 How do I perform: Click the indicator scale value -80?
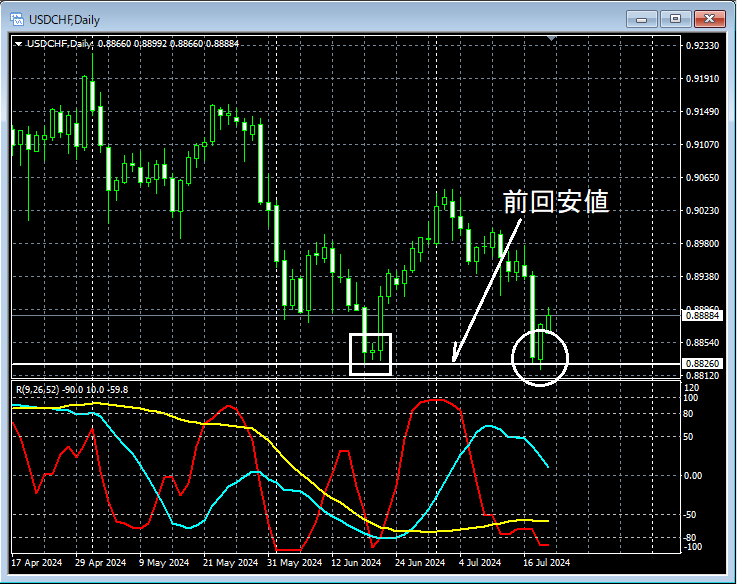(690, 537)
